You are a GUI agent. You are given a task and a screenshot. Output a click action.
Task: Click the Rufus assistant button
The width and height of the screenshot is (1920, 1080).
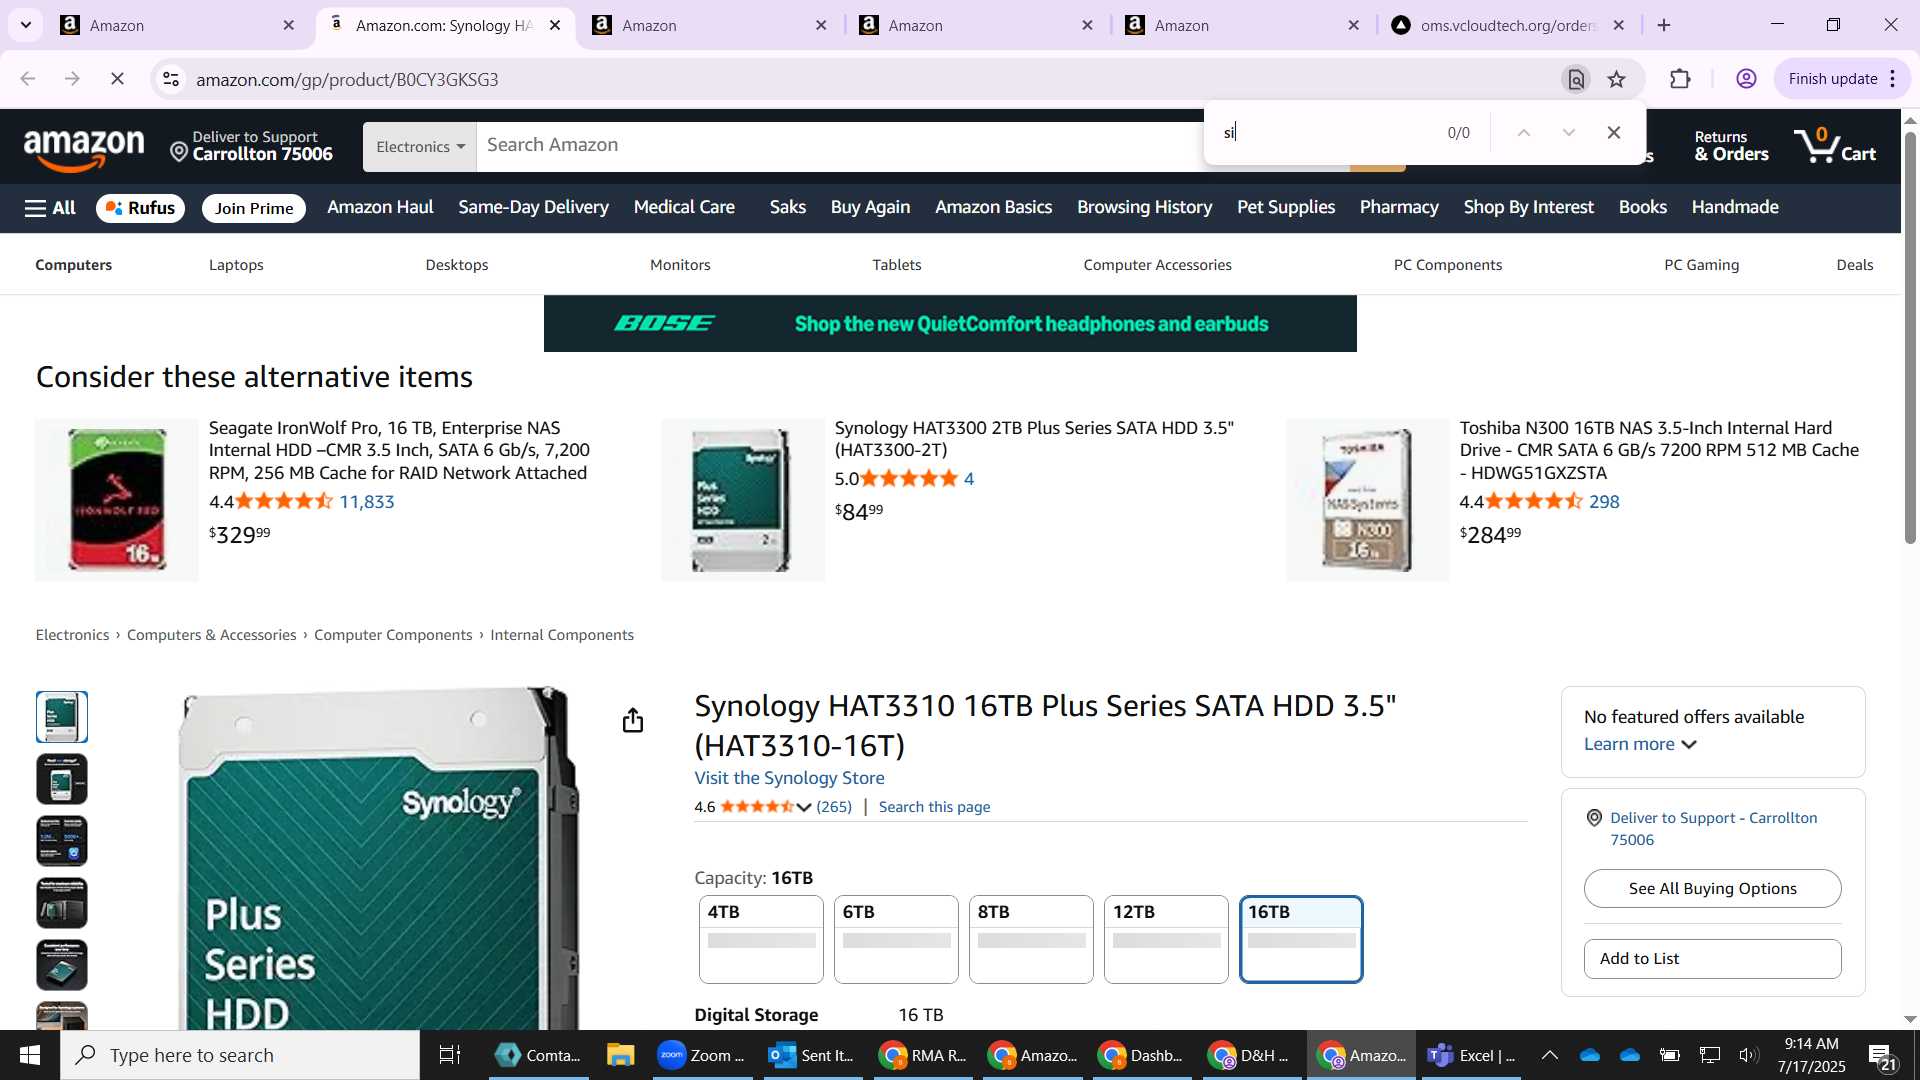(140, 208)
